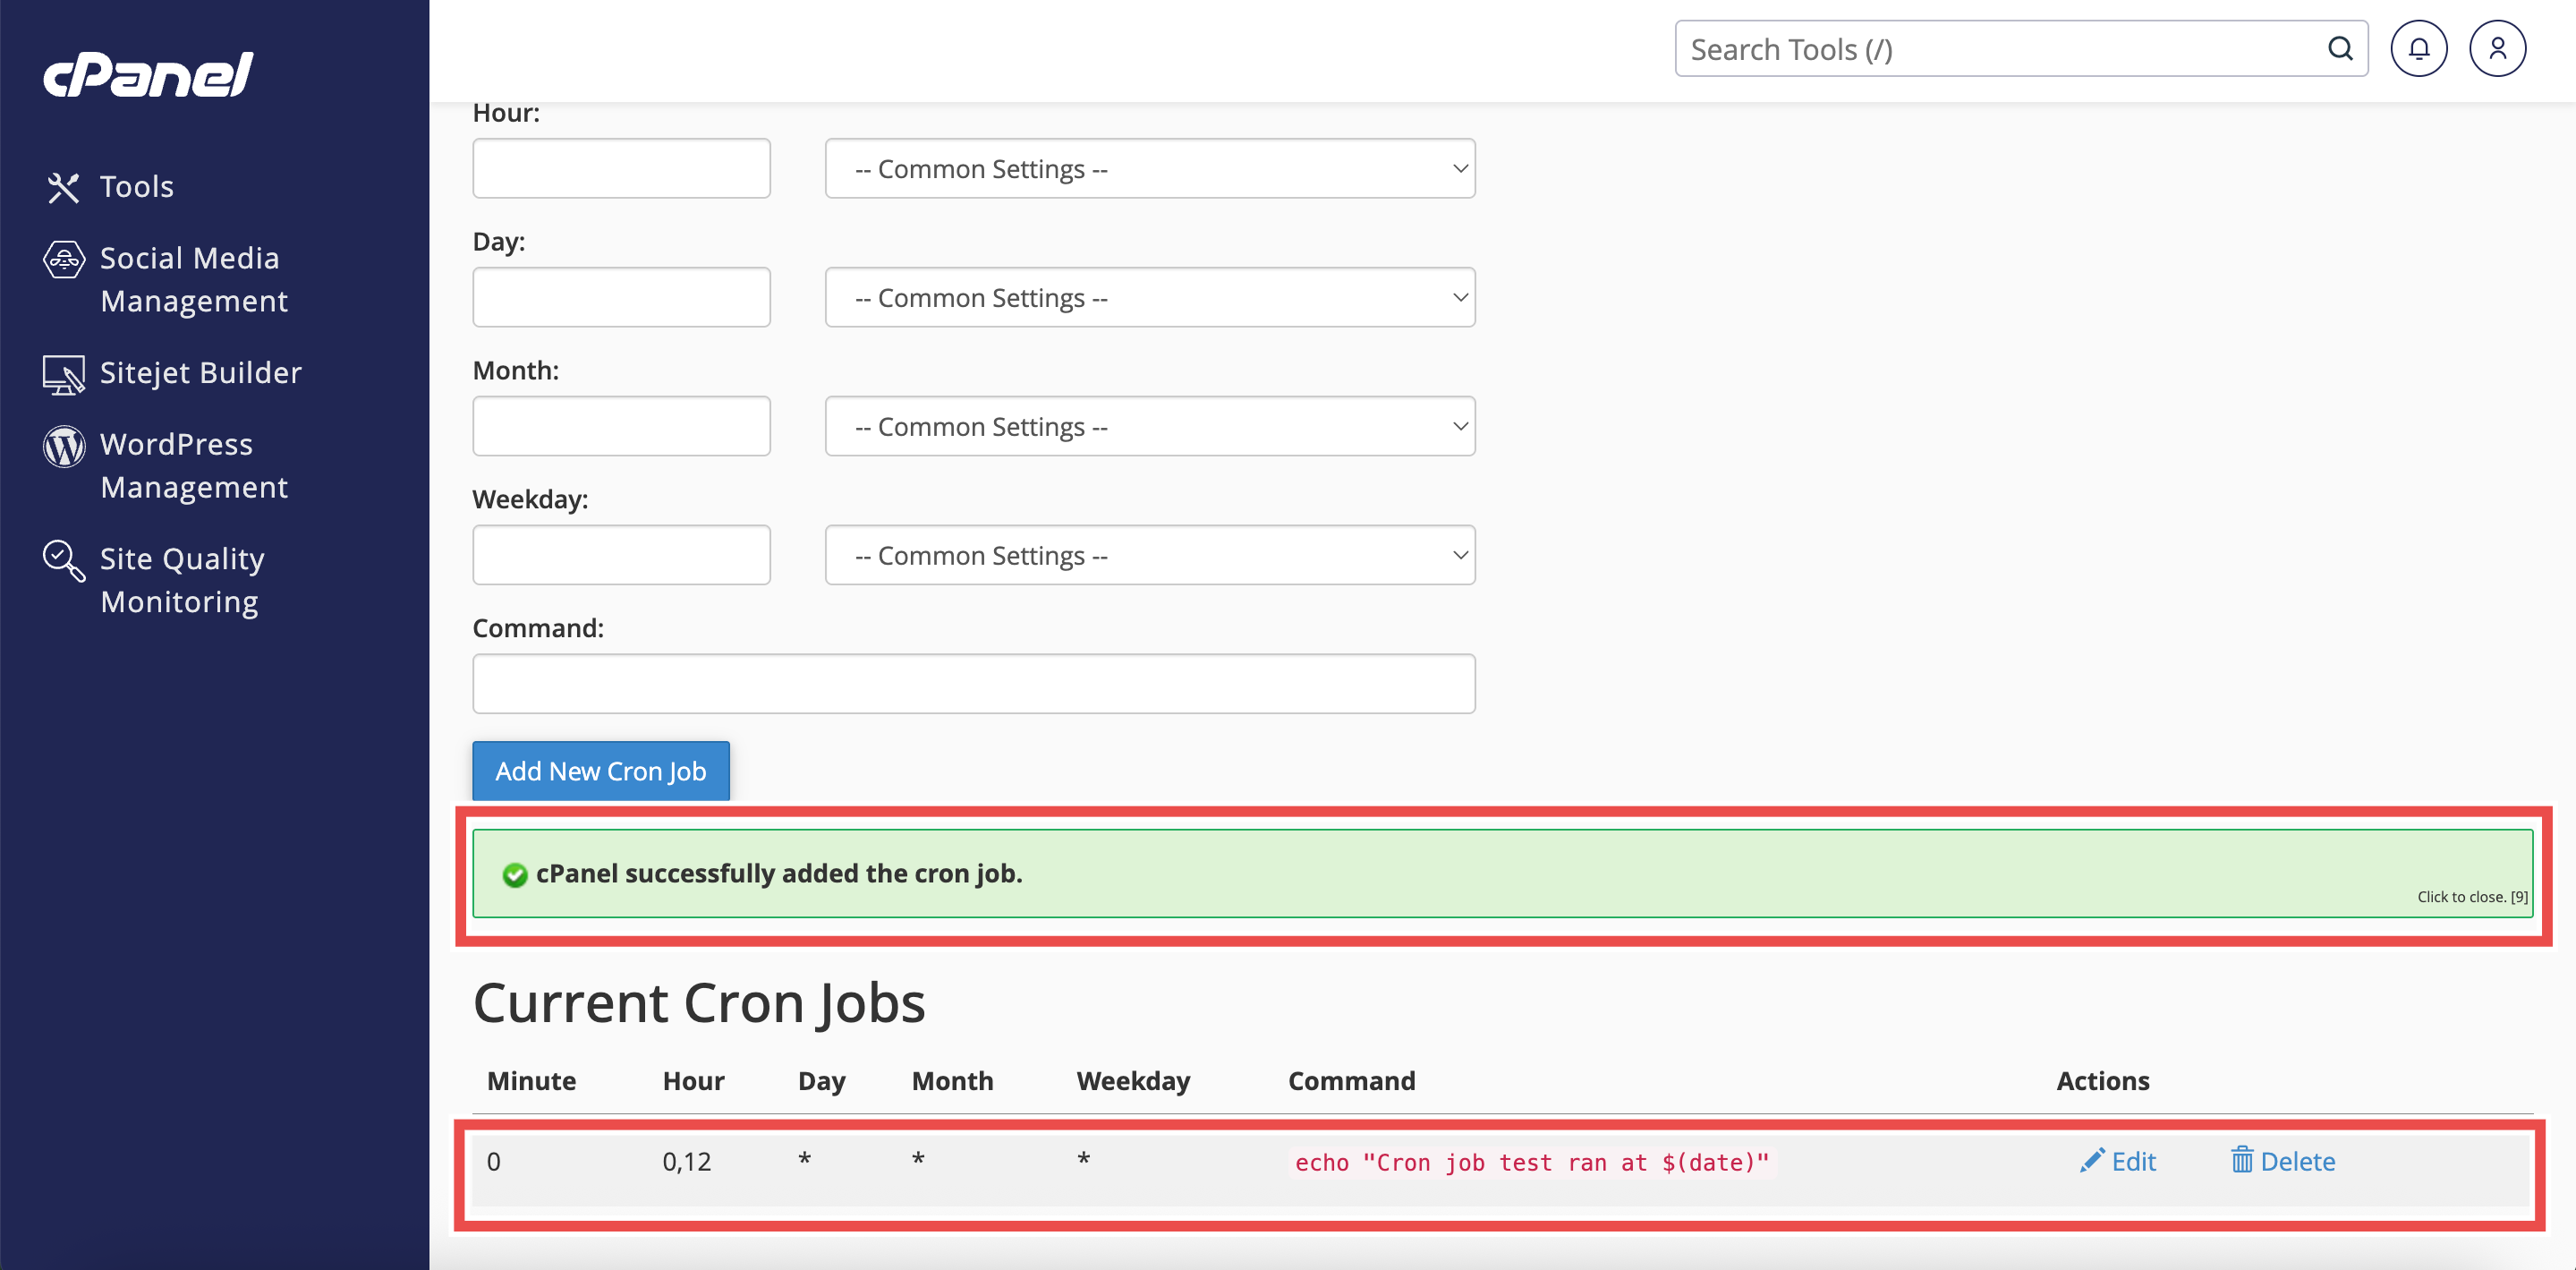
Task: Open Sitejet Builder from the sidebar
Action: pos(200,373)
